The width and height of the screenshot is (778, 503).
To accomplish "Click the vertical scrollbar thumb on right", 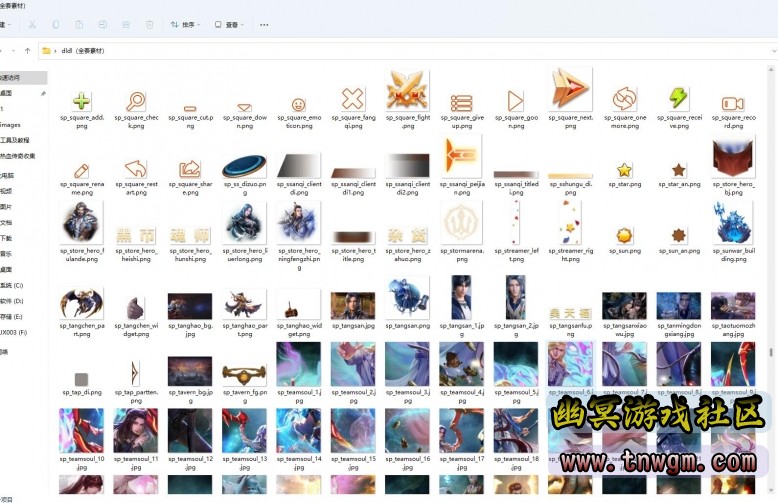I will (x=771, y=352).
